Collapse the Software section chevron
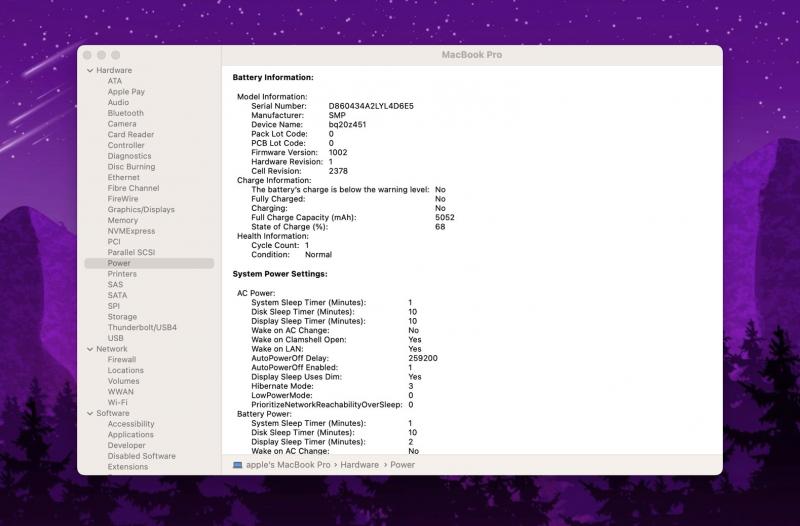 click(90, 413)
